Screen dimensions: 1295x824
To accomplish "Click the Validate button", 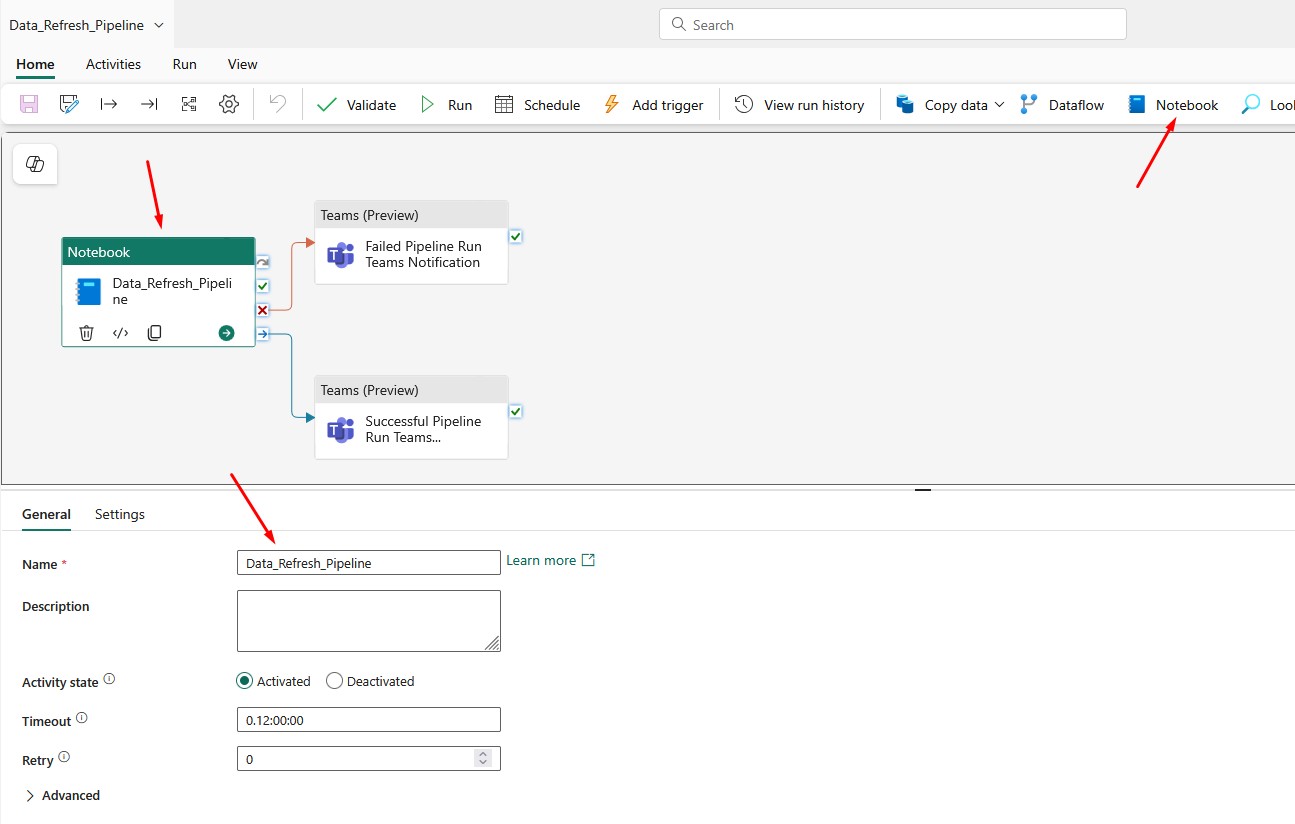I will 356,105.
